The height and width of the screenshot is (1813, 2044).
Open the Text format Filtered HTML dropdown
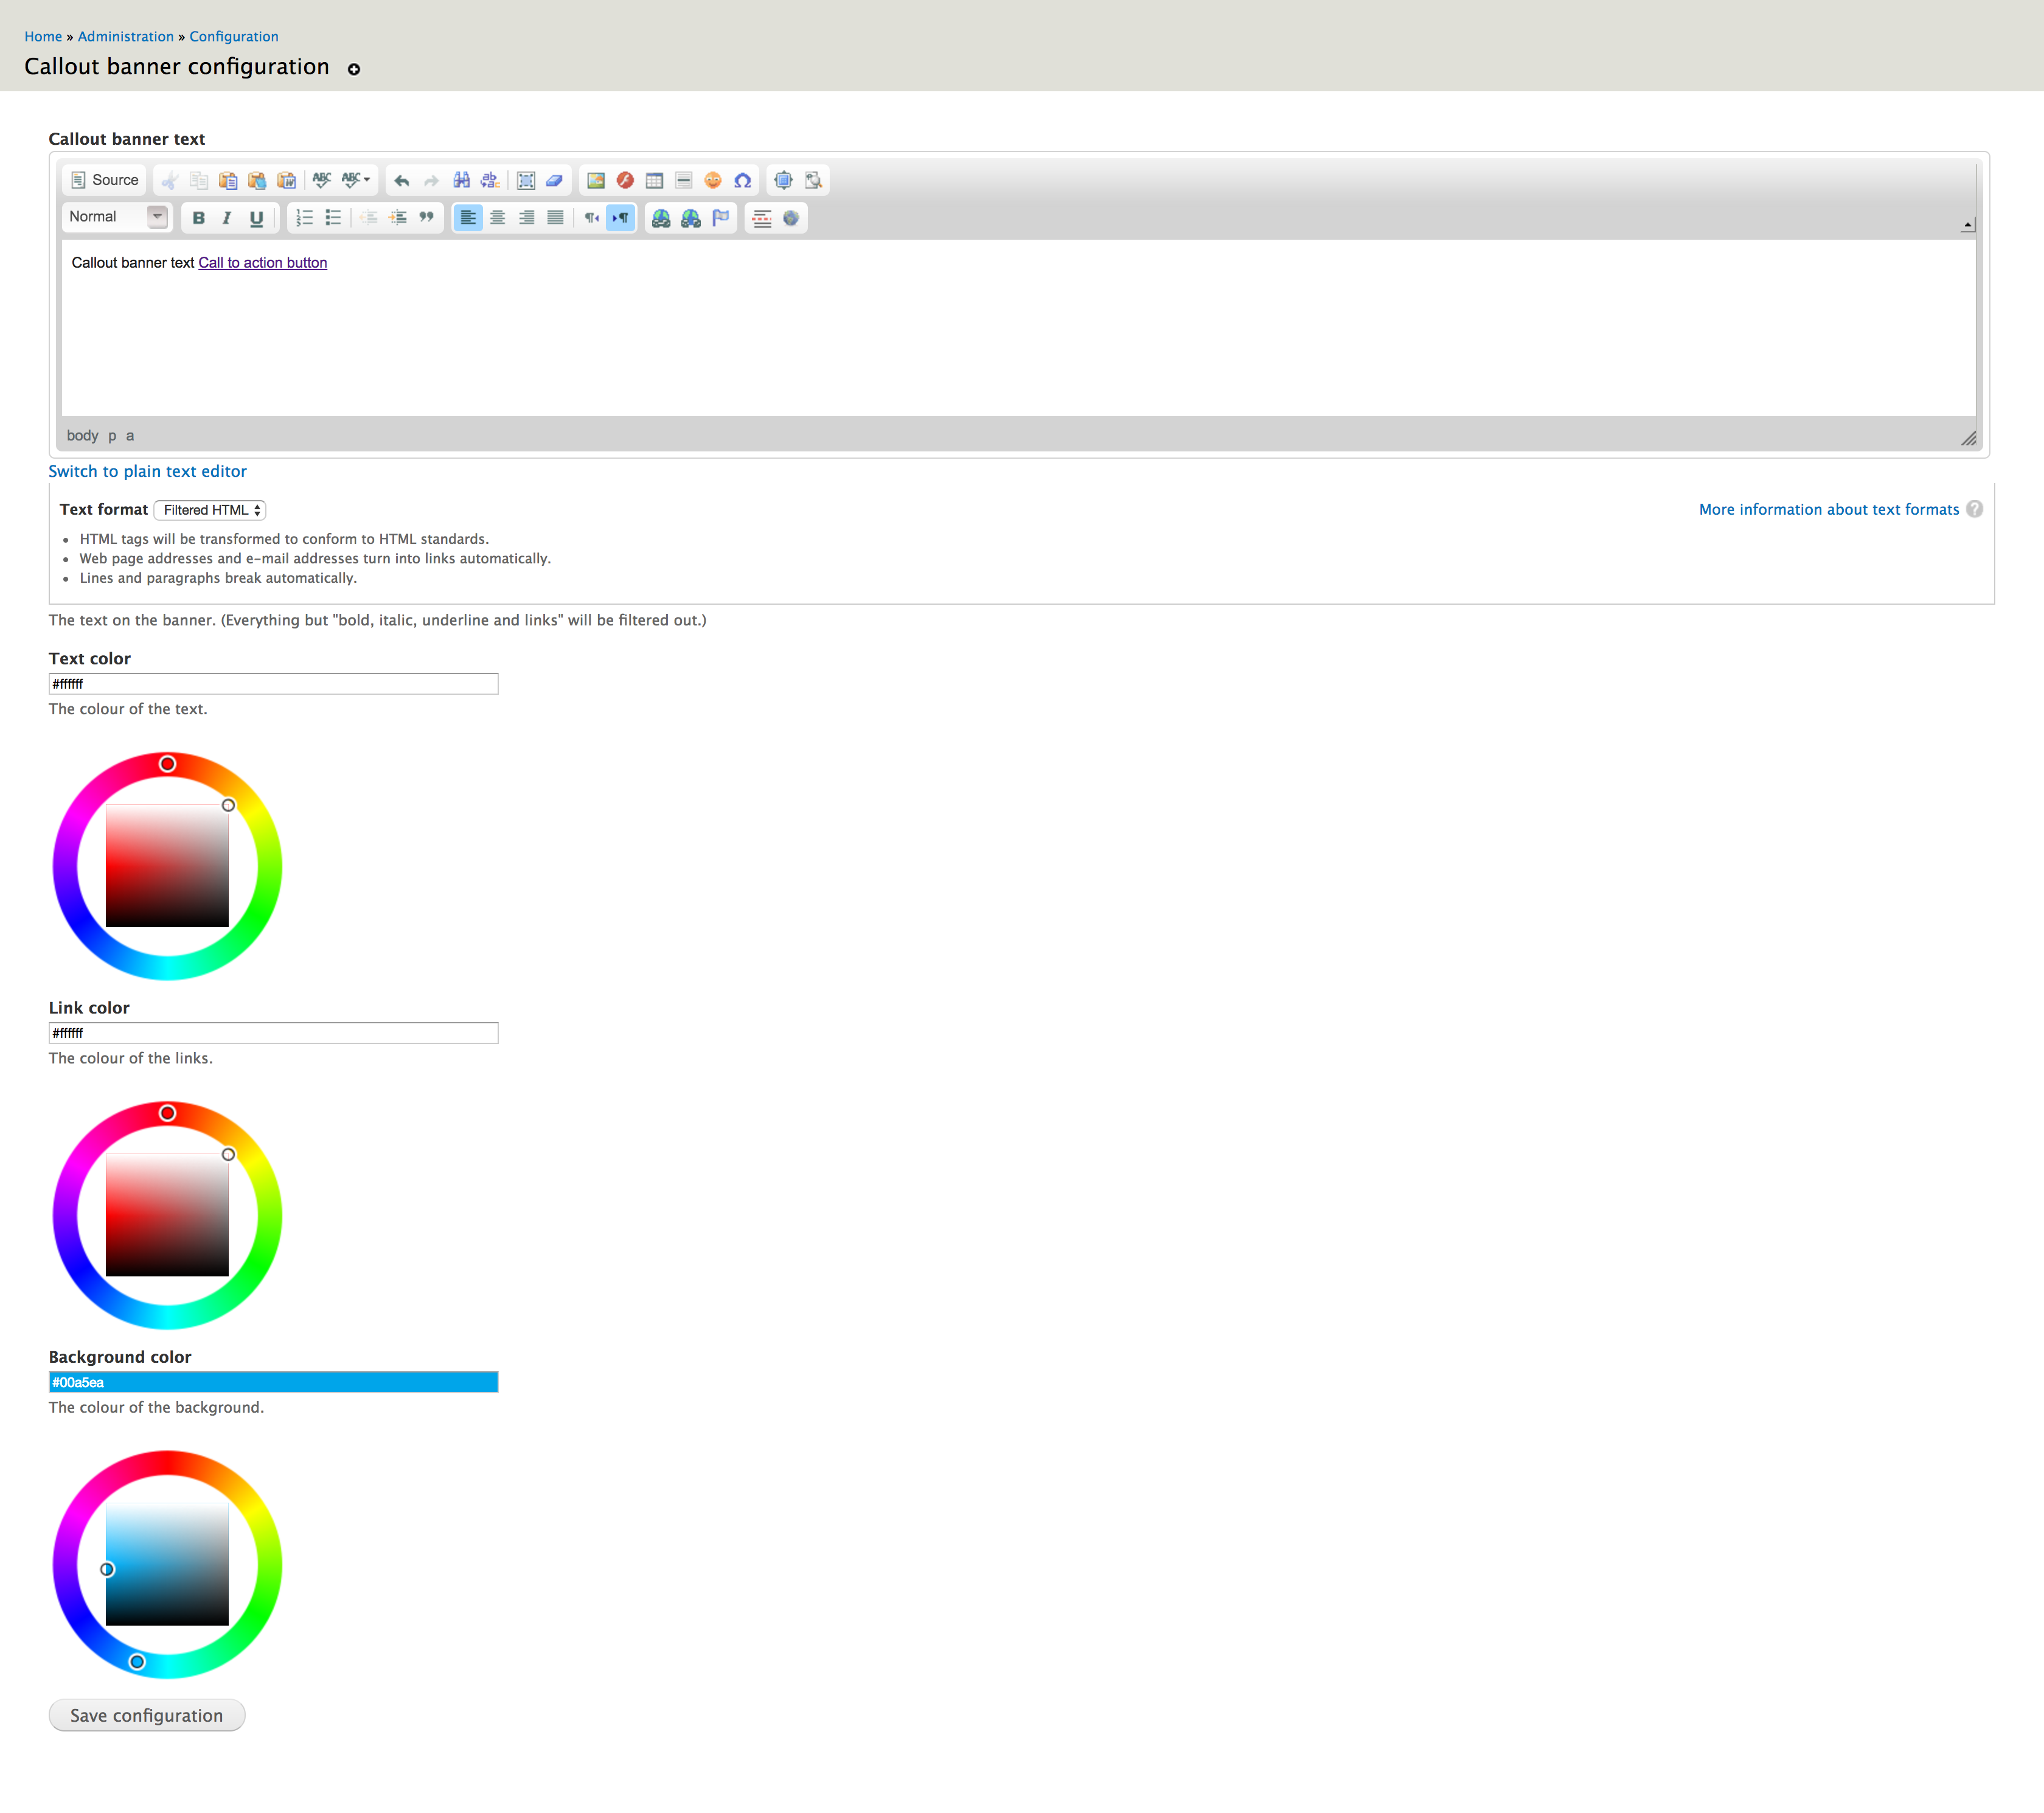tap(211, 510)
